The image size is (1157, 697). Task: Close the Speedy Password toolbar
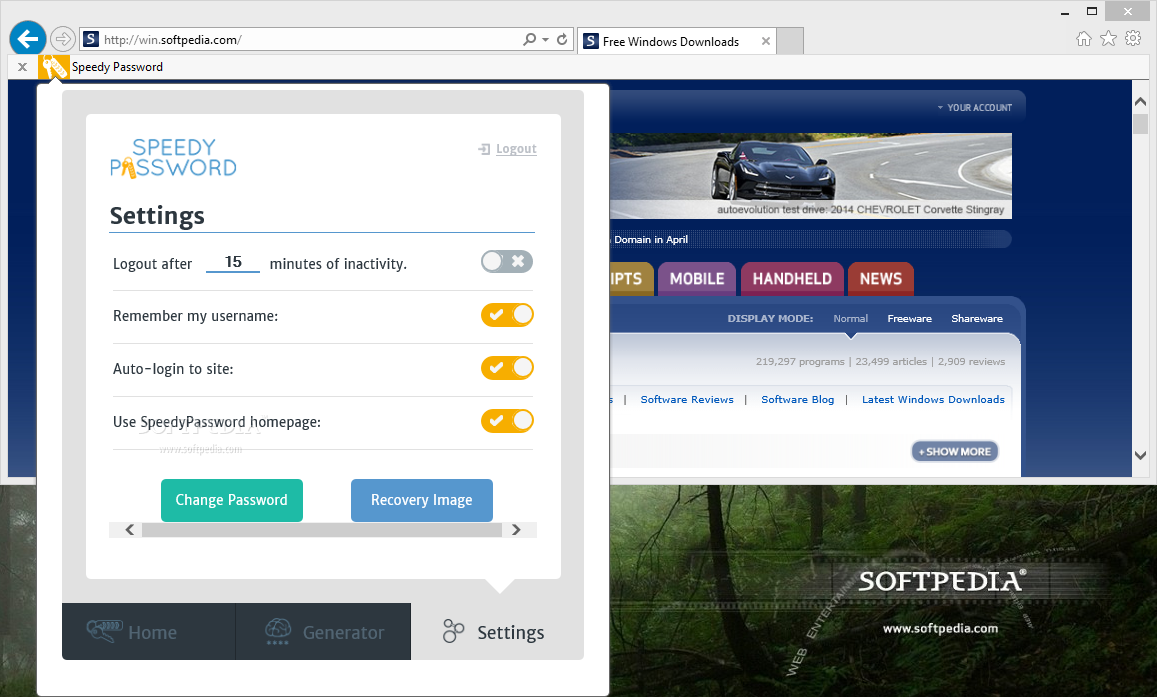click(22, 67)
